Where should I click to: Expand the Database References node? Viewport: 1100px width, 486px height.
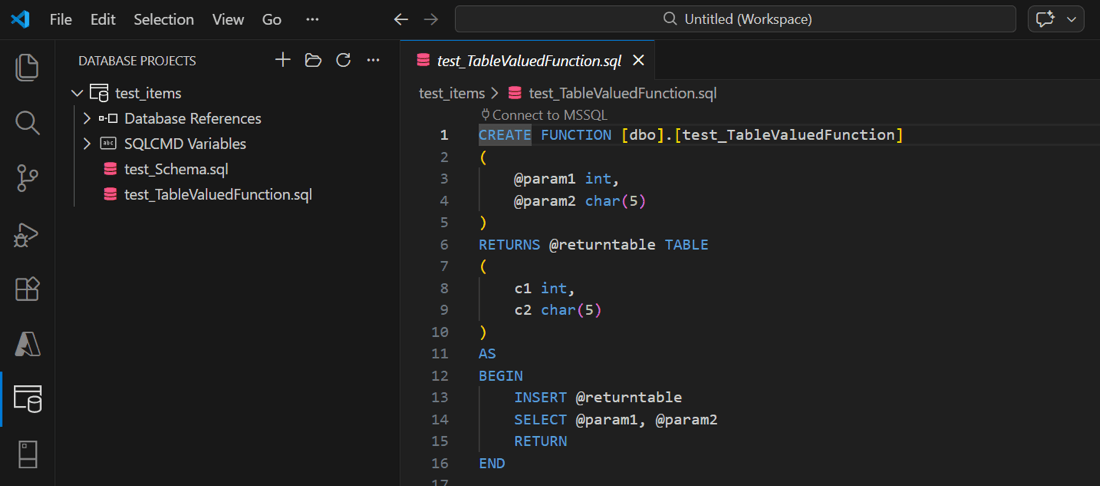point(87,118)
